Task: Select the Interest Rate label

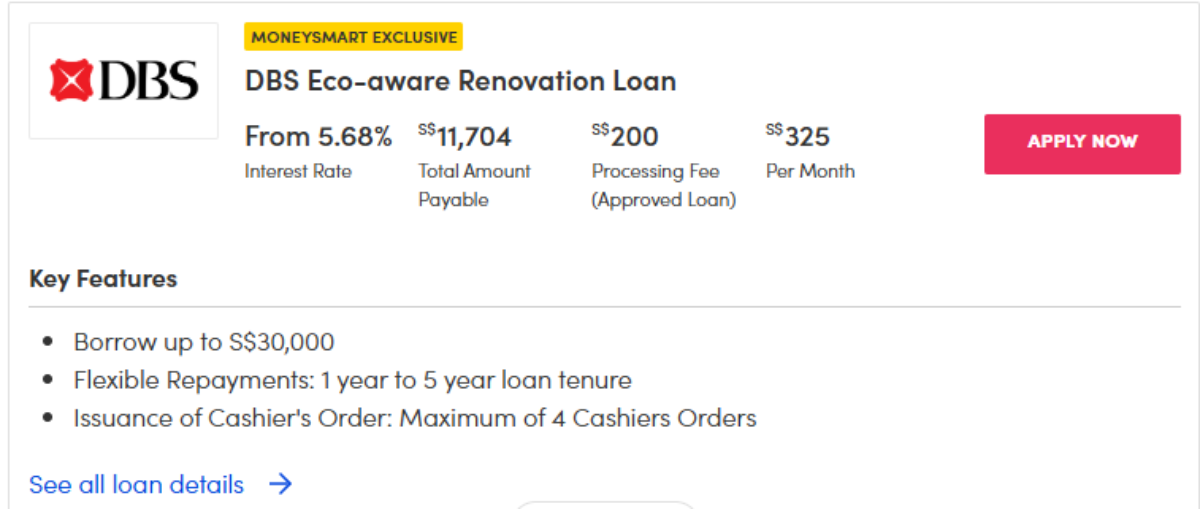Action: [x=298, y=171]
